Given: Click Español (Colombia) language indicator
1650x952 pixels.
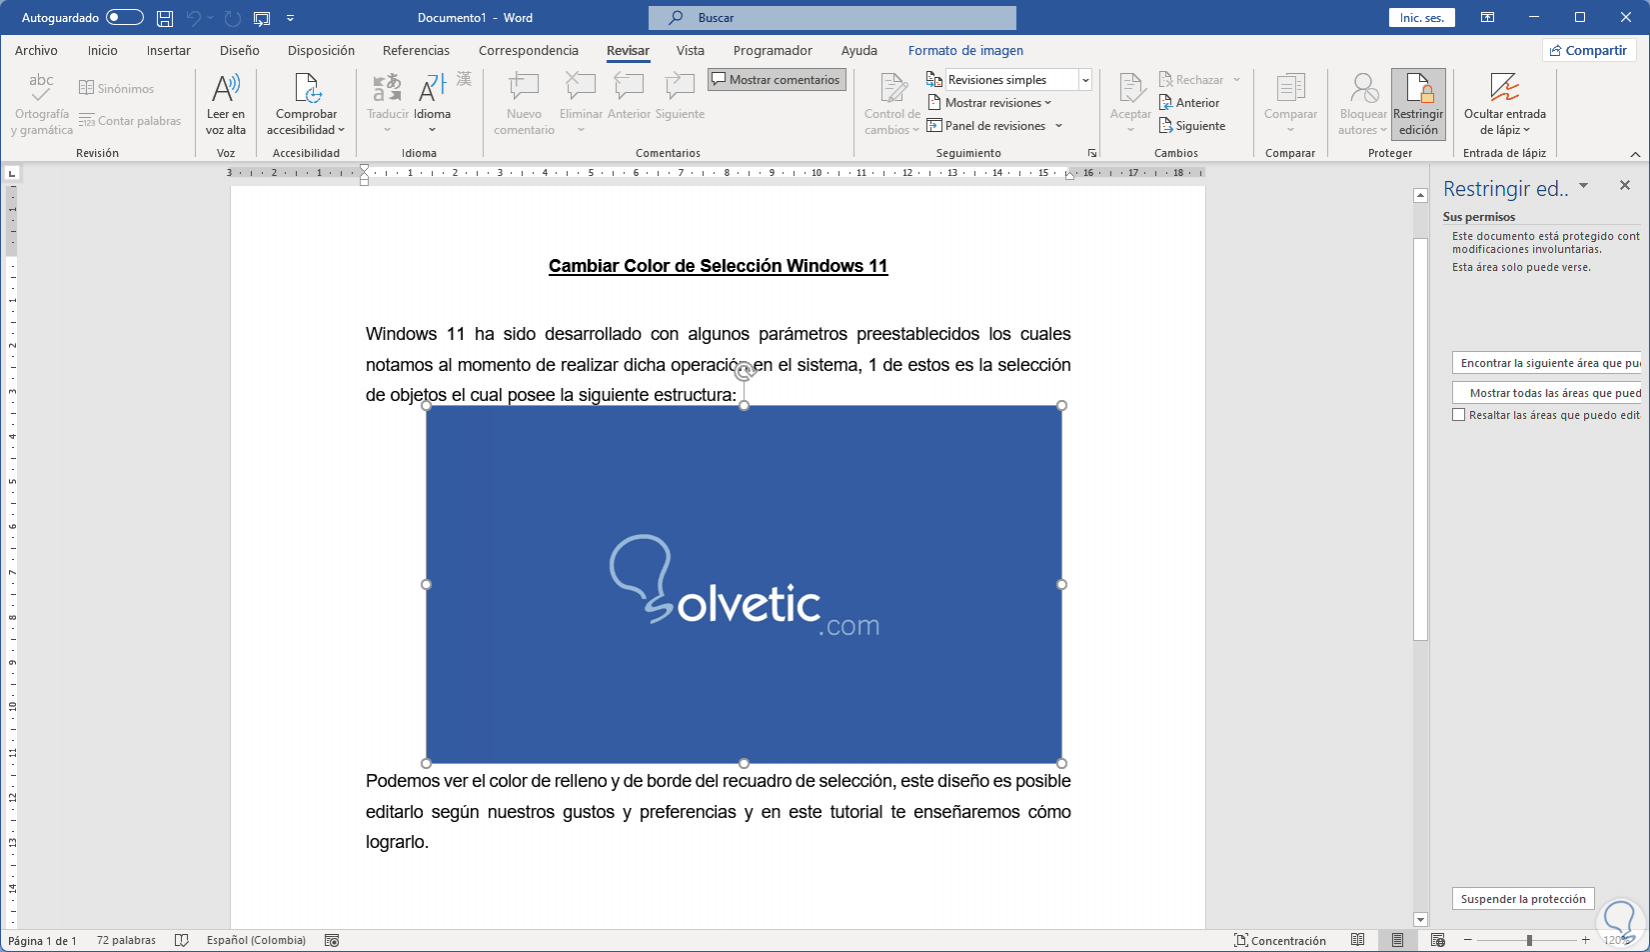Looking at the screenshot, I should (256, 940).
